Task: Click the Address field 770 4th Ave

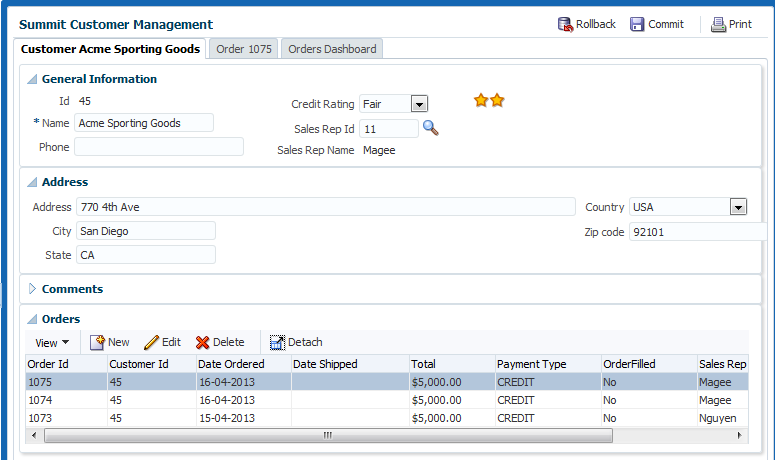Action: pyautogui.click(x=326, y=207)
